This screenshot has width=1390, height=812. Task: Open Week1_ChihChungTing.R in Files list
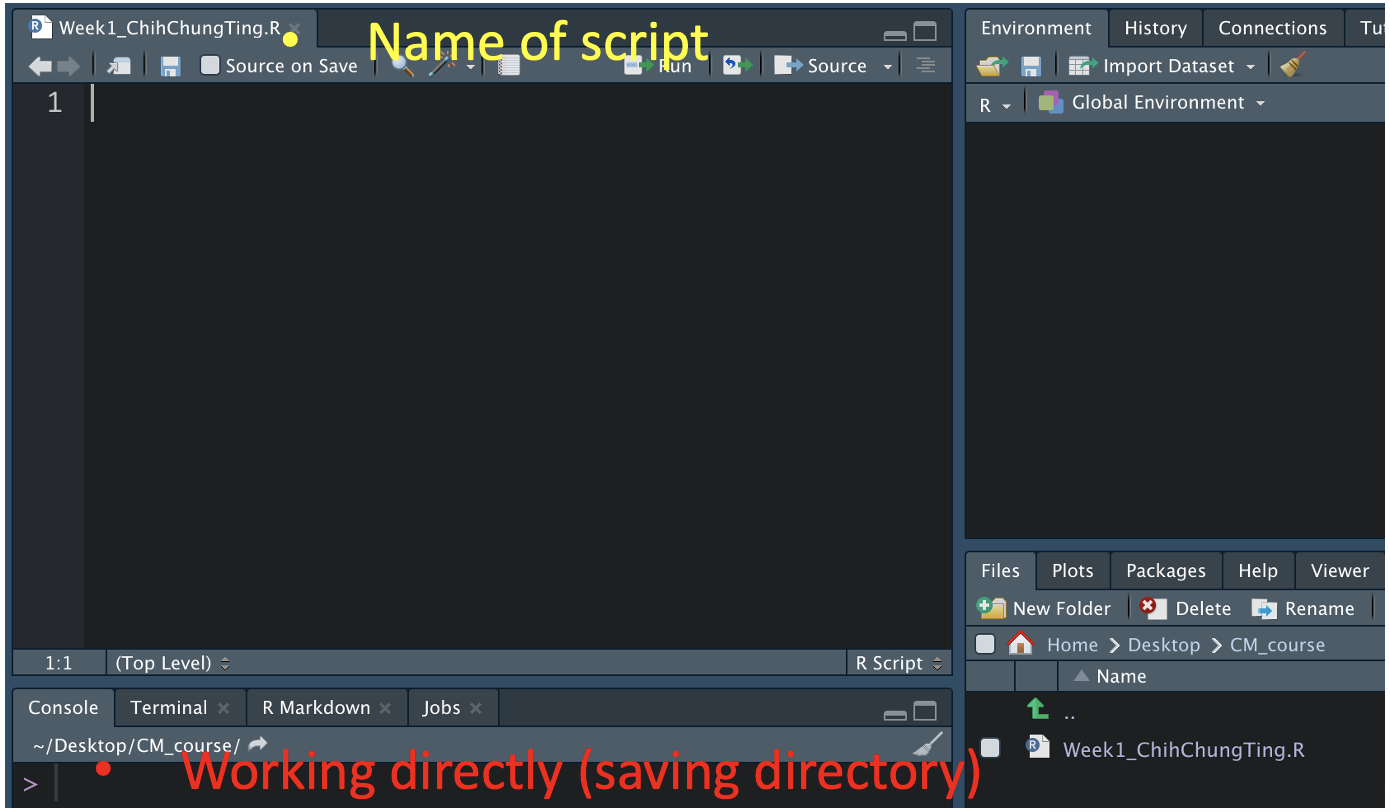[1183, 749]
